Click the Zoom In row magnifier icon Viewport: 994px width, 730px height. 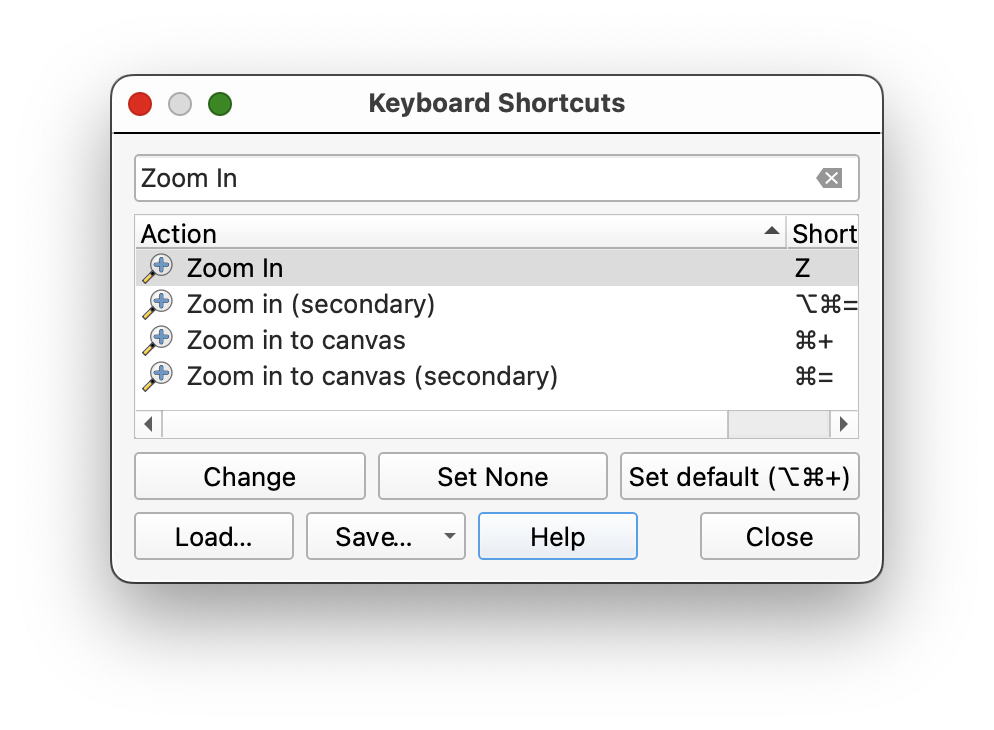coord(157,268)
